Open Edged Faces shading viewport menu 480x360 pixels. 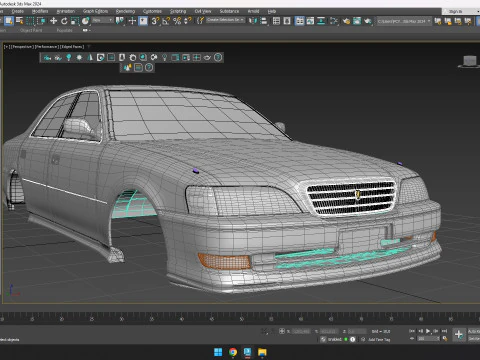72,47
